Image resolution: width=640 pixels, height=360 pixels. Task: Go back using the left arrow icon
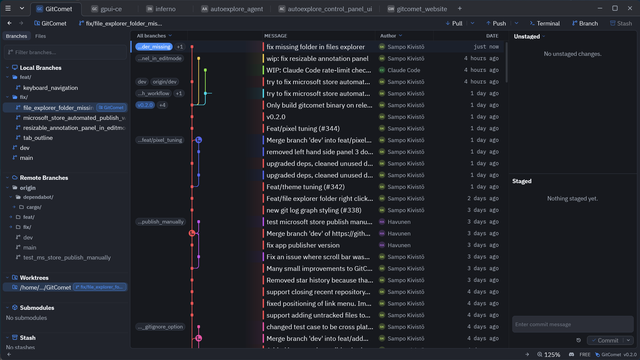[x=9, y=23]
